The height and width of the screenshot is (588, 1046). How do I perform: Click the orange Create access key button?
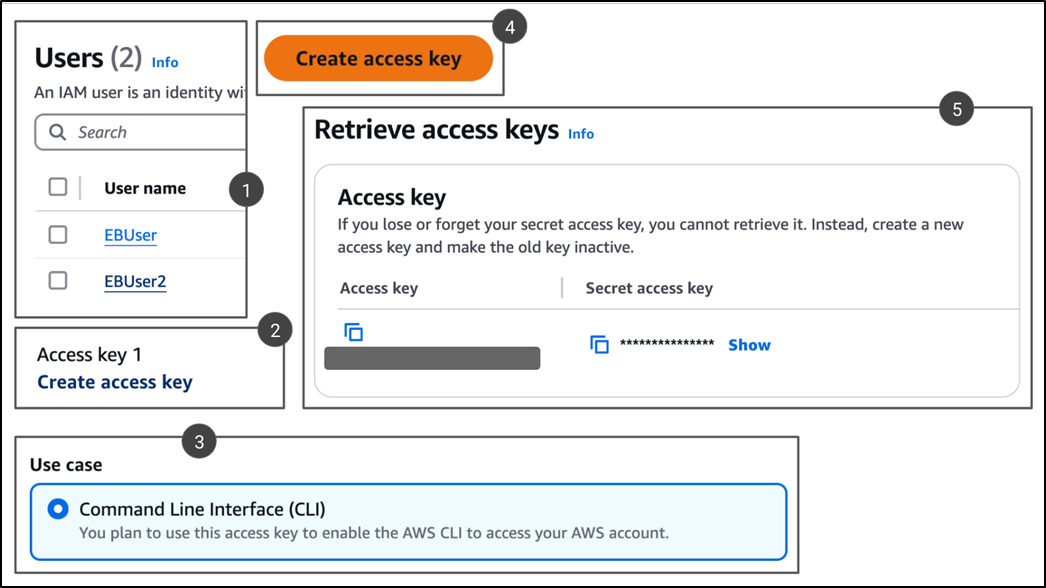tap(378, 58)
